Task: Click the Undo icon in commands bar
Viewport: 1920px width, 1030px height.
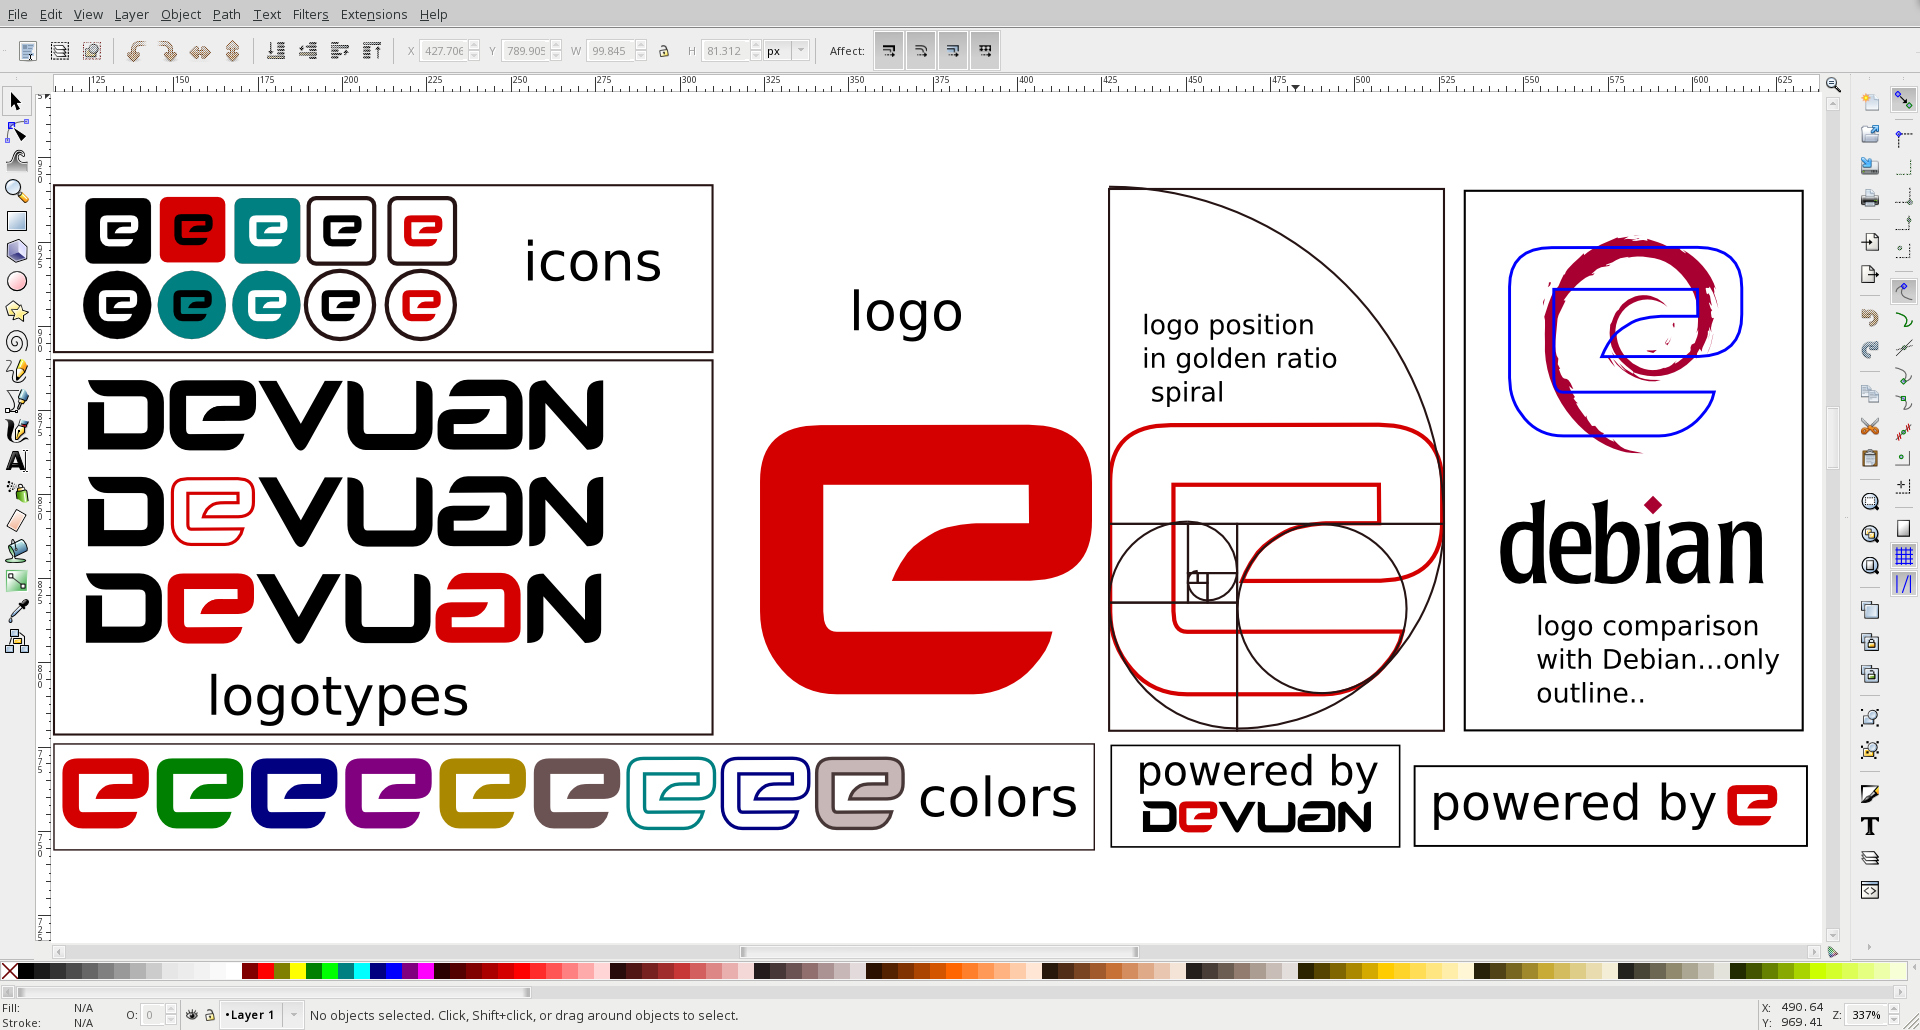Action: click(x=1870, y=317)
